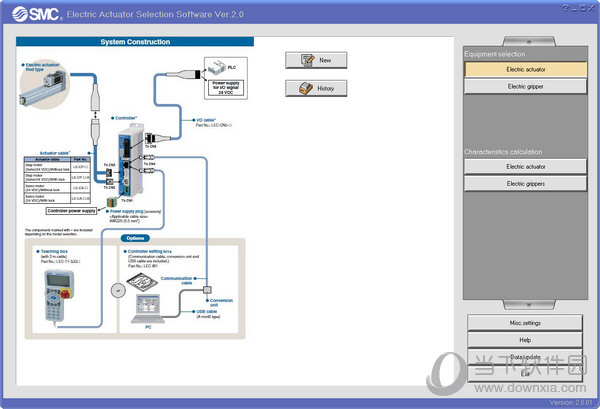Click the 'Characteristics calculation' section heading
The width and height of the screenshot is (600, 409).
pos(503,152)
